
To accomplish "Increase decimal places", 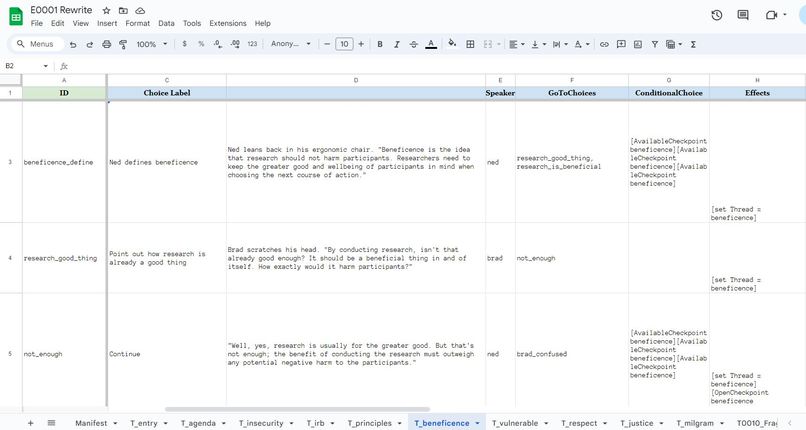I will (x=235, y=44).
